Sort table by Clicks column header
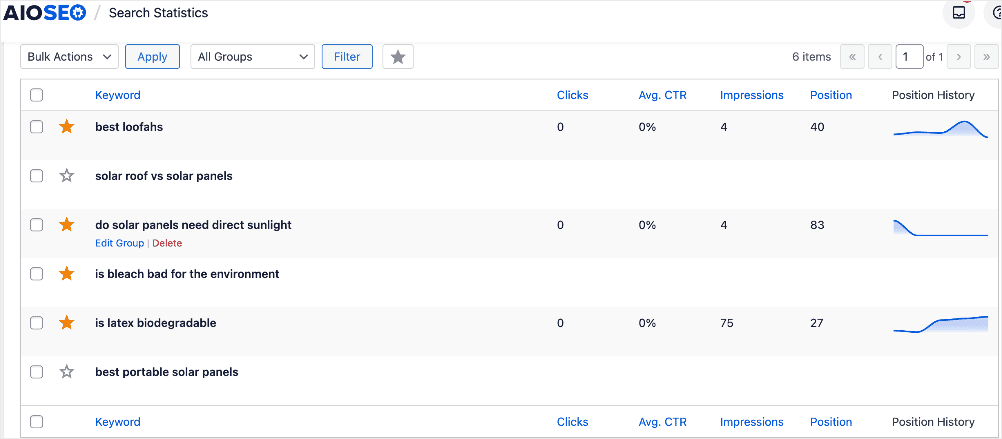This screenshot has height=439, width=1002. pyautogui.click(x=573, y=95)
